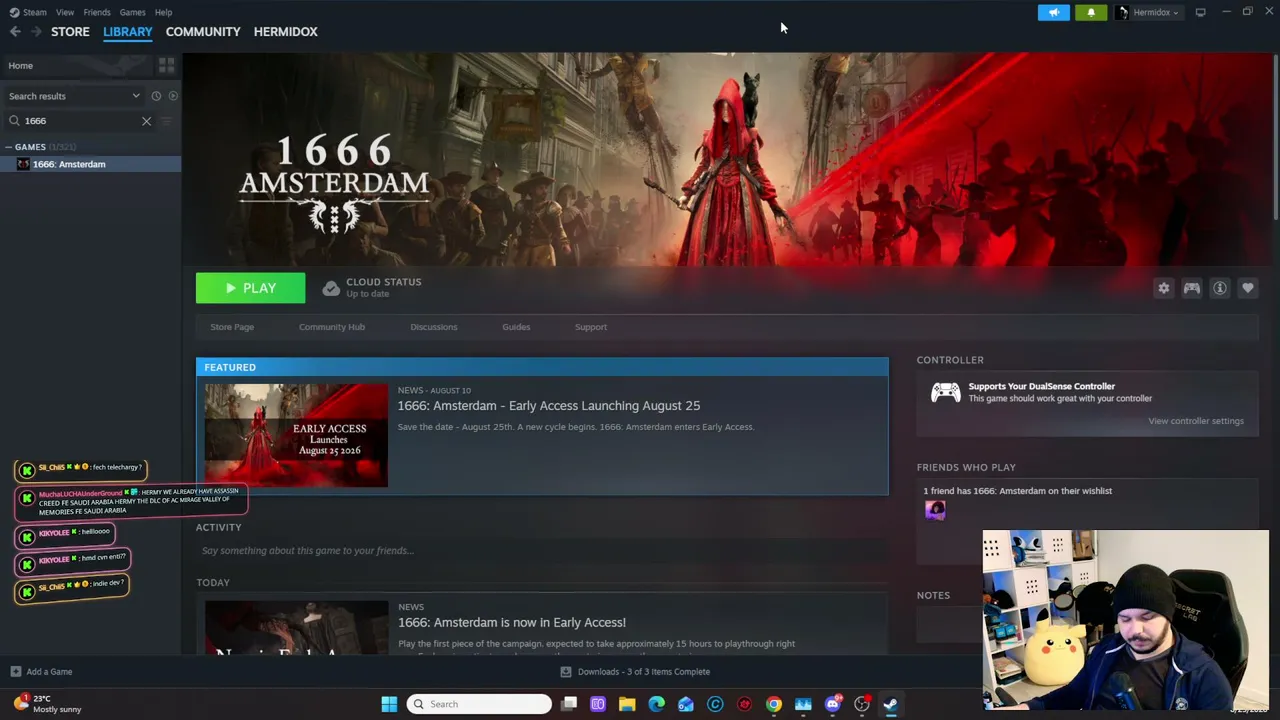
Task: Open the Search results dropdown
Action: click(x=73, y=96)
